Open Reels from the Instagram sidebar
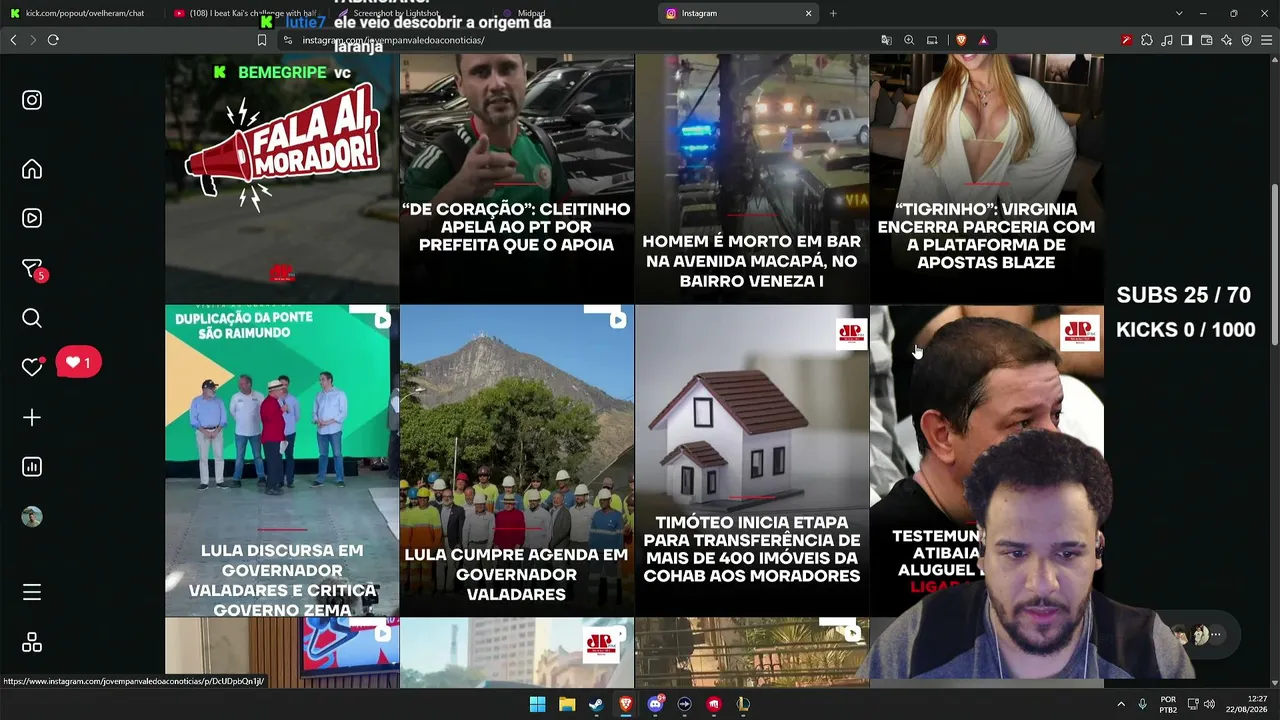Viewport: 1280px width, 720px height. pyautogui.click(x=32, y=218)
